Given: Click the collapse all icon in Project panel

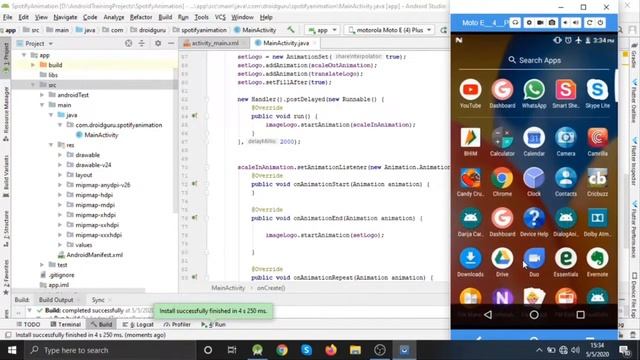Looking at the screenshot, I should tap(142, 43).
